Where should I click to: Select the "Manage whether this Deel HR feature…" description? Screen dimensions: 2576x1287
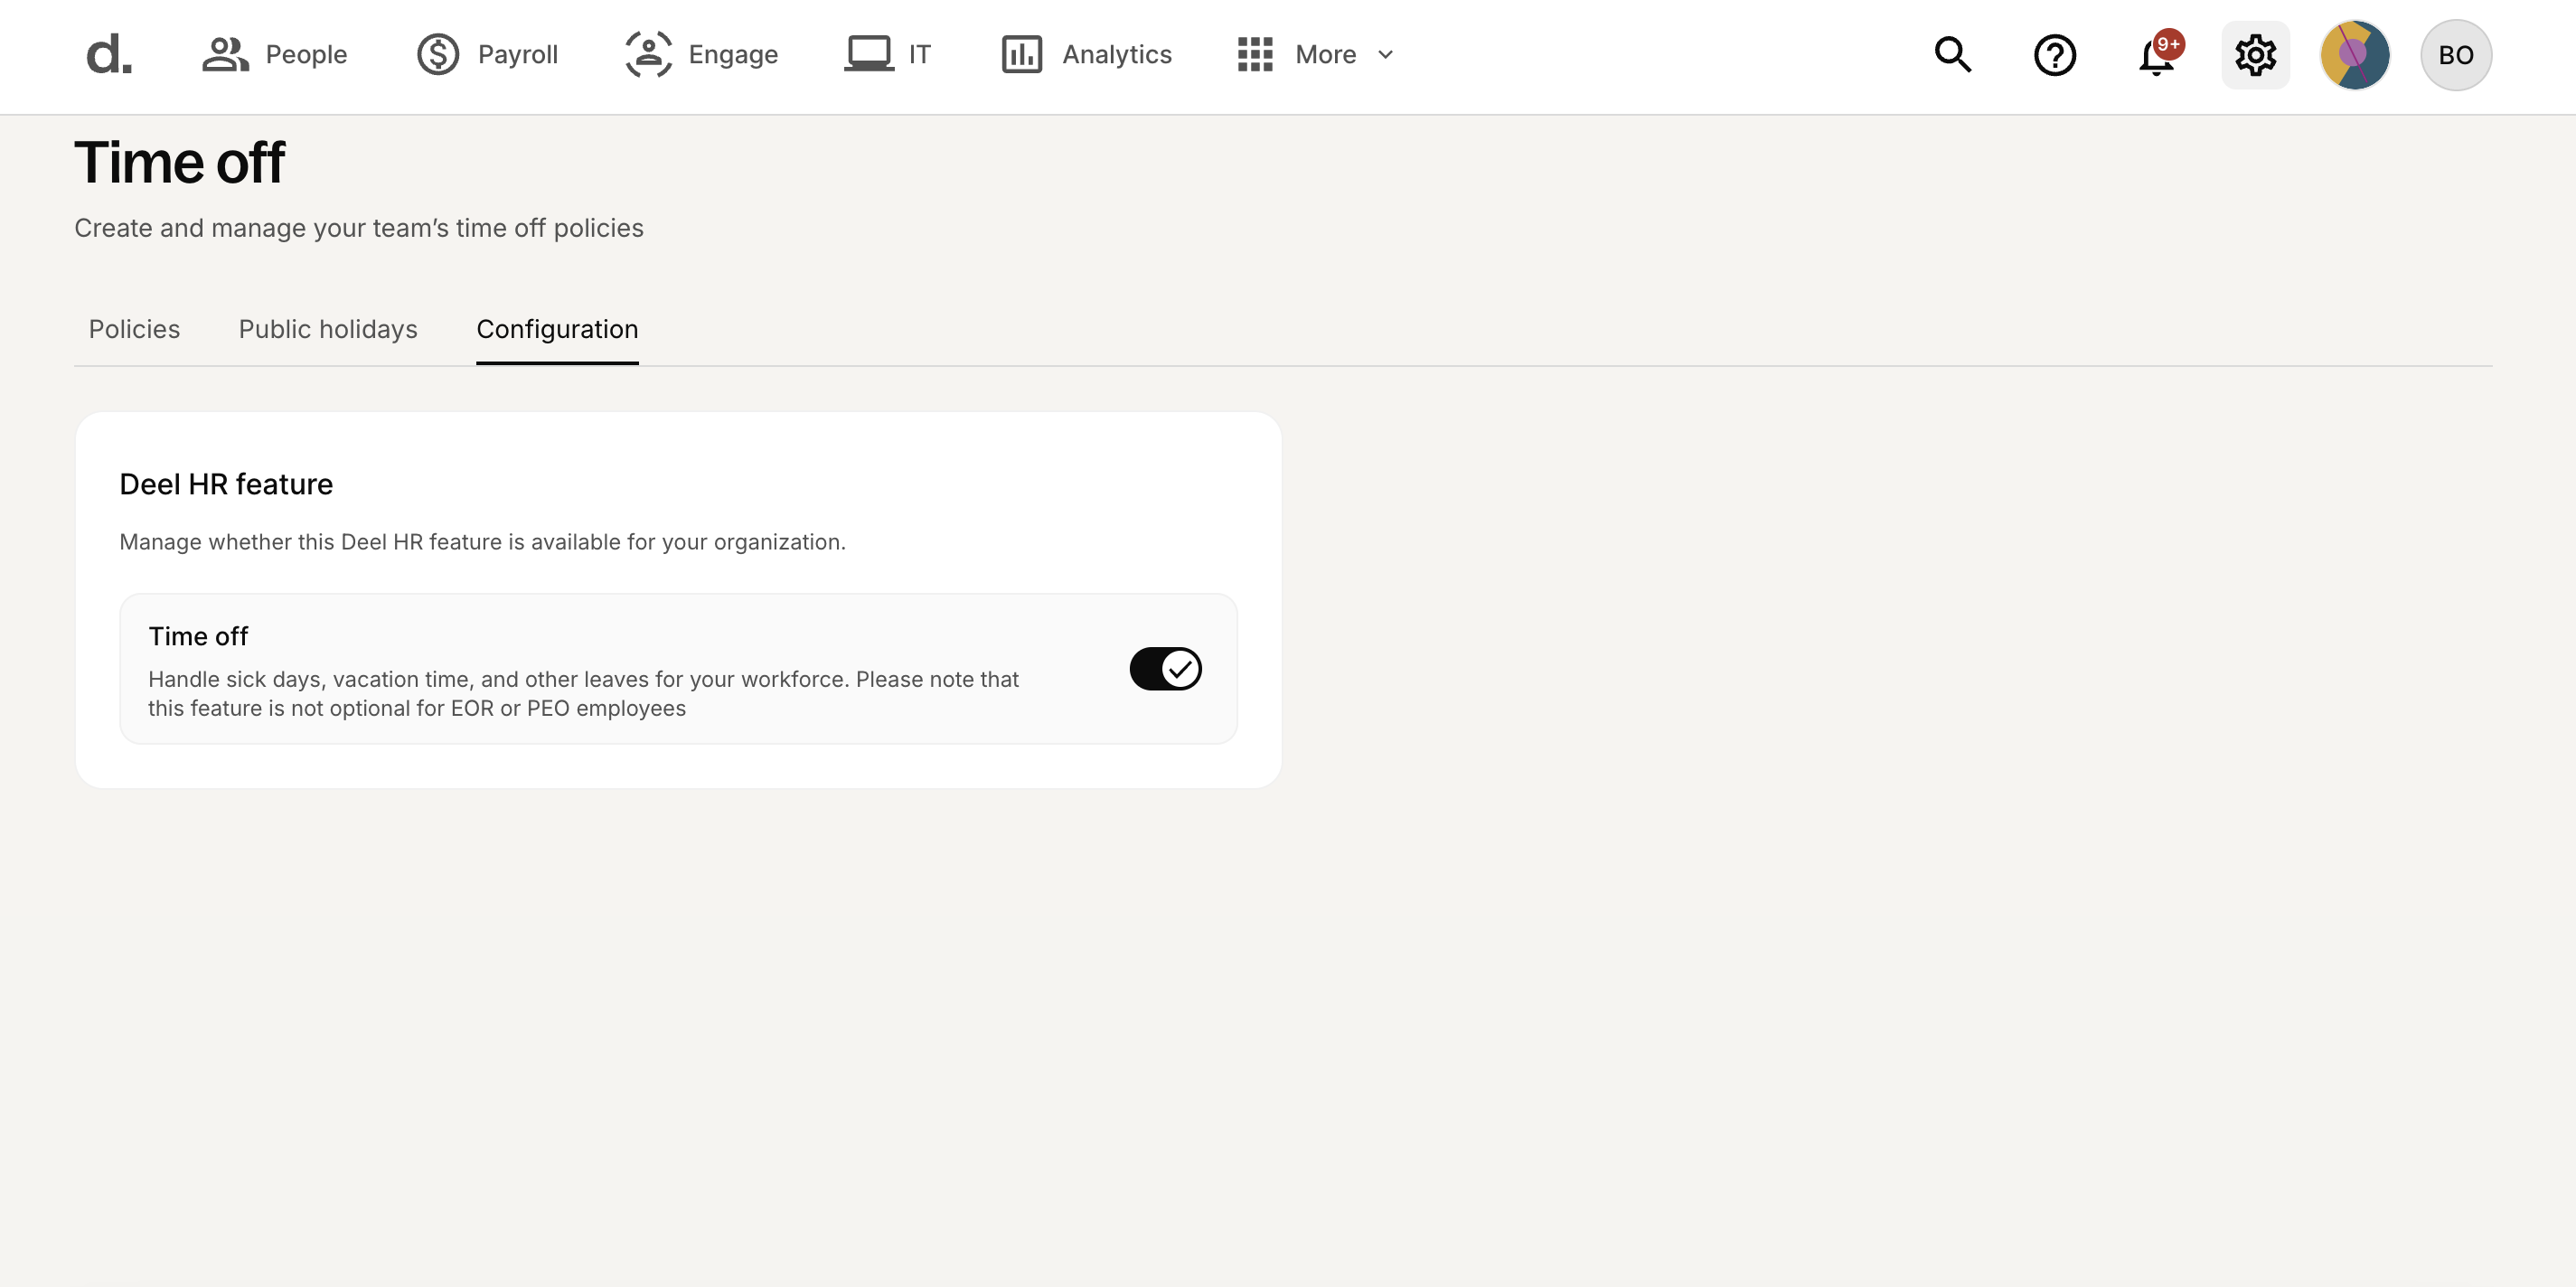pos(482,542)
